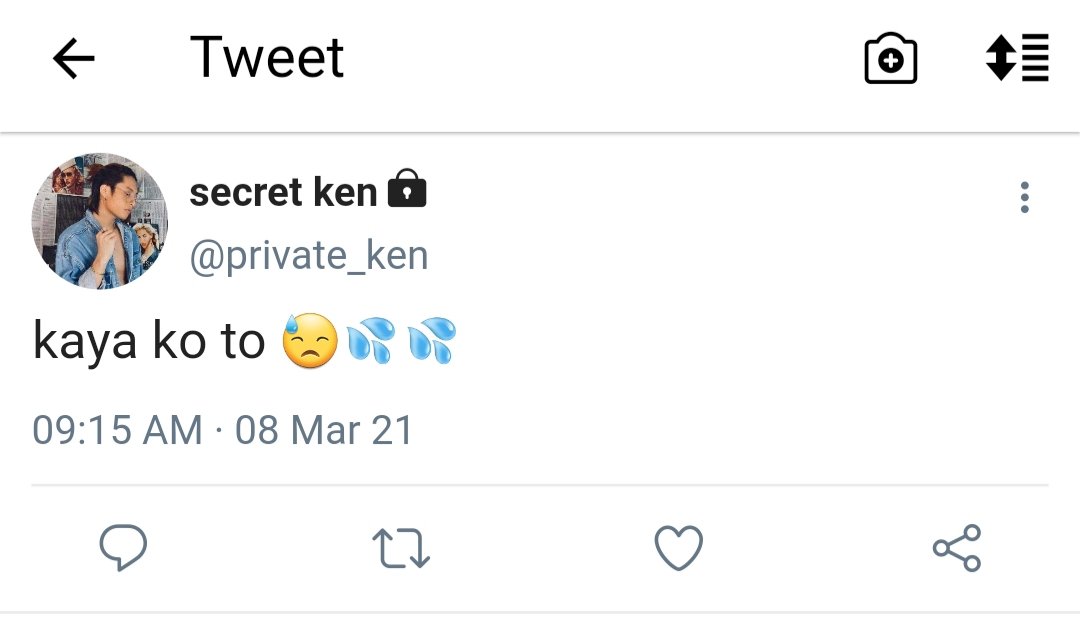Like the tweet with the heart icon
Viewport: 1080px width, 631px height.
click(x=678, y=548)
